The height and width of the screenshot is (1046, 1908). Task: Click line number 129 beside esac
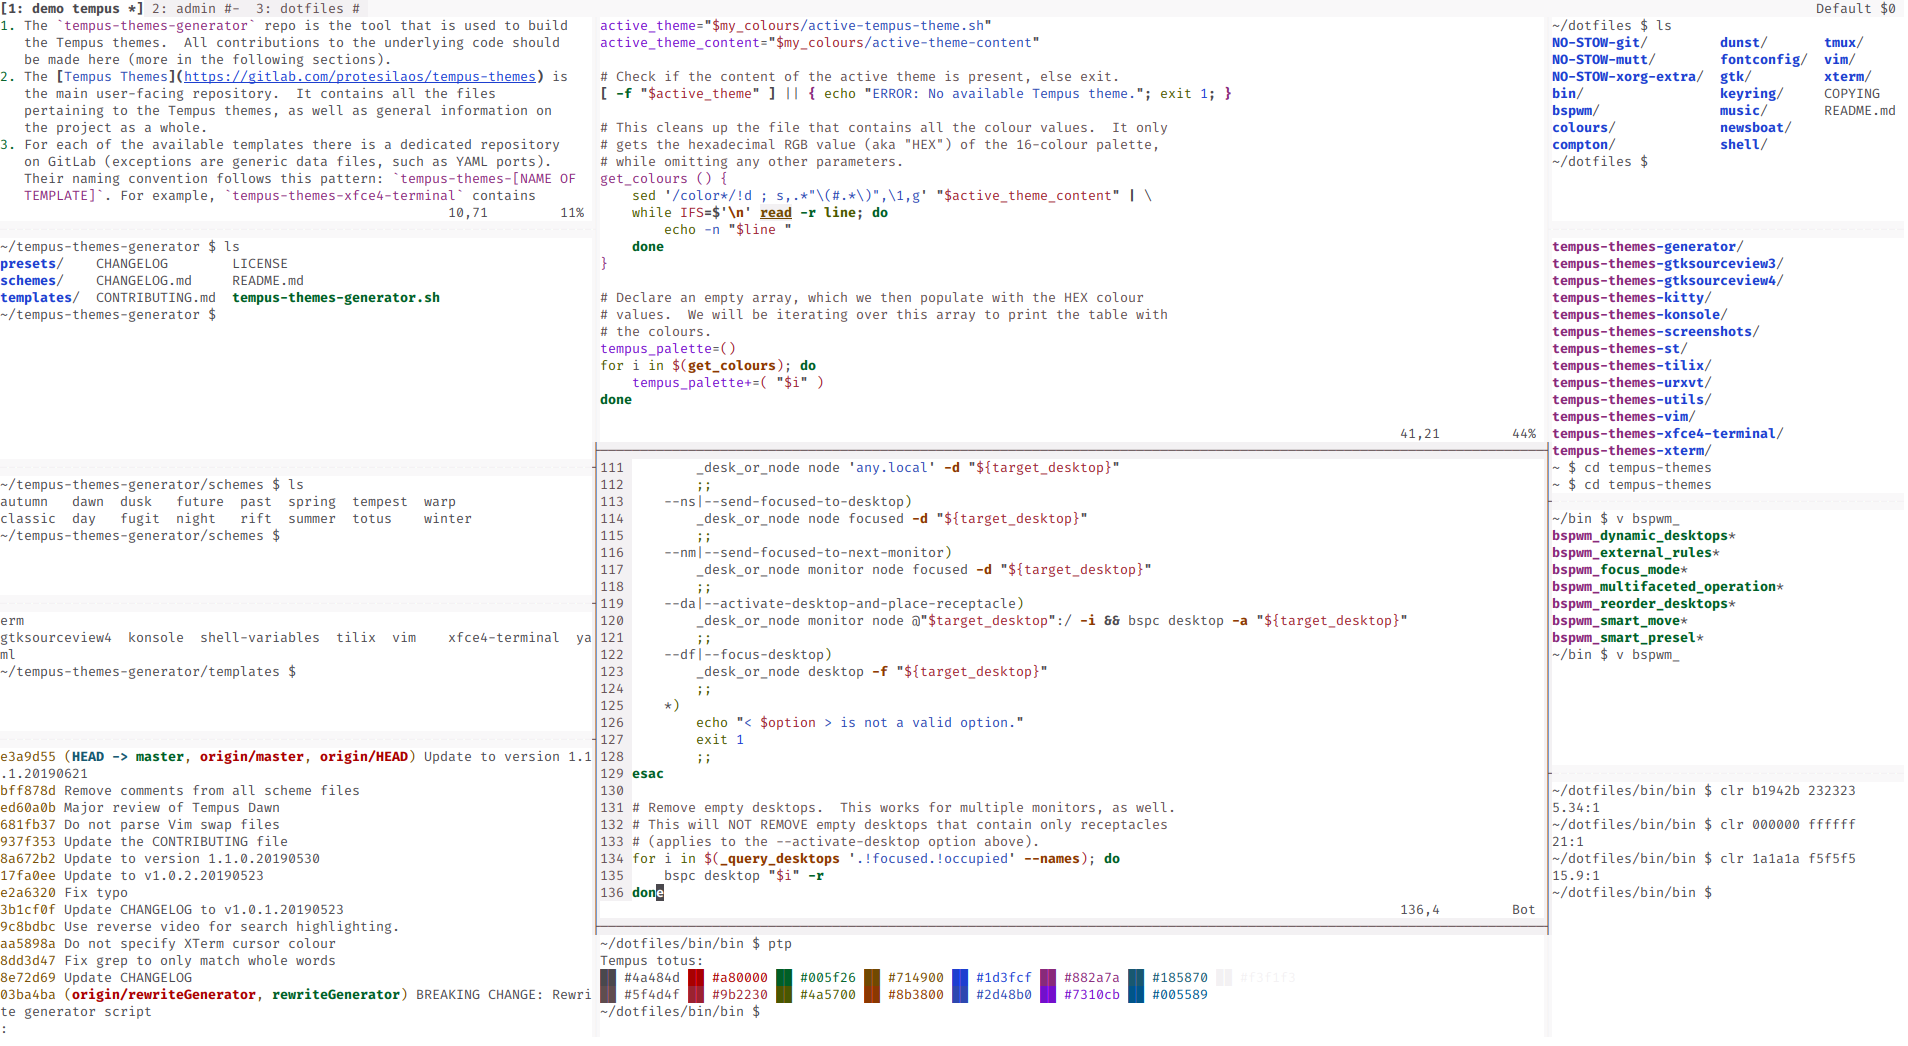pos(612,773)
